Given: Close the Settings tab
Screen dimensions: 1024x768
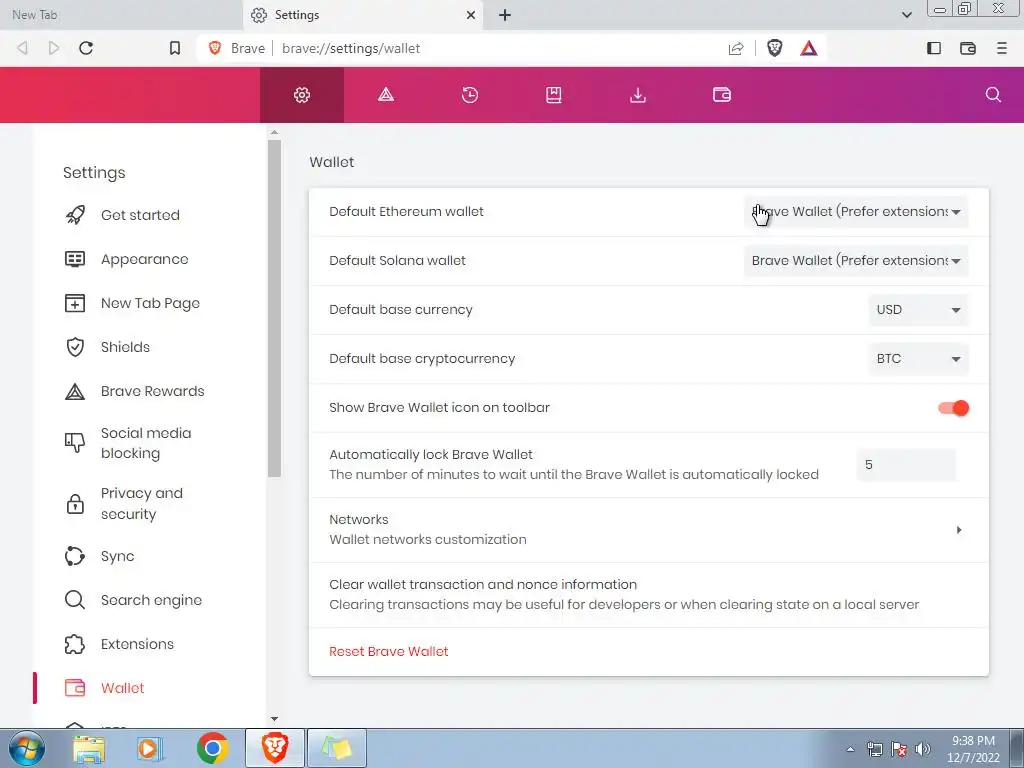Looking at the screenshot, I should click(471, 14).
